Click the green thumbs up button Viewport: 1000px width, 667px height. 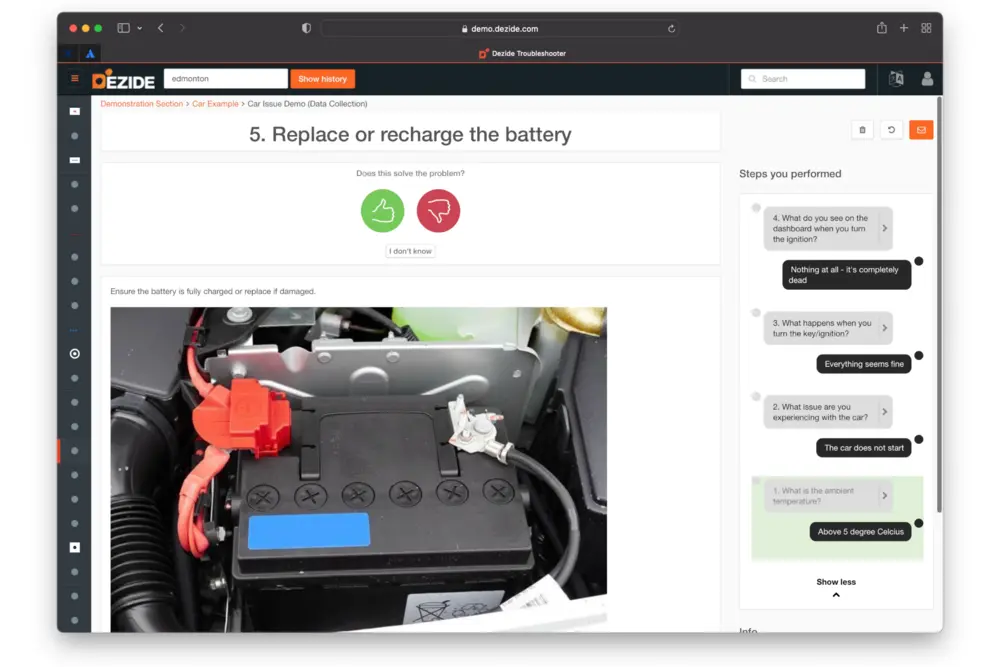pos(382,211)
